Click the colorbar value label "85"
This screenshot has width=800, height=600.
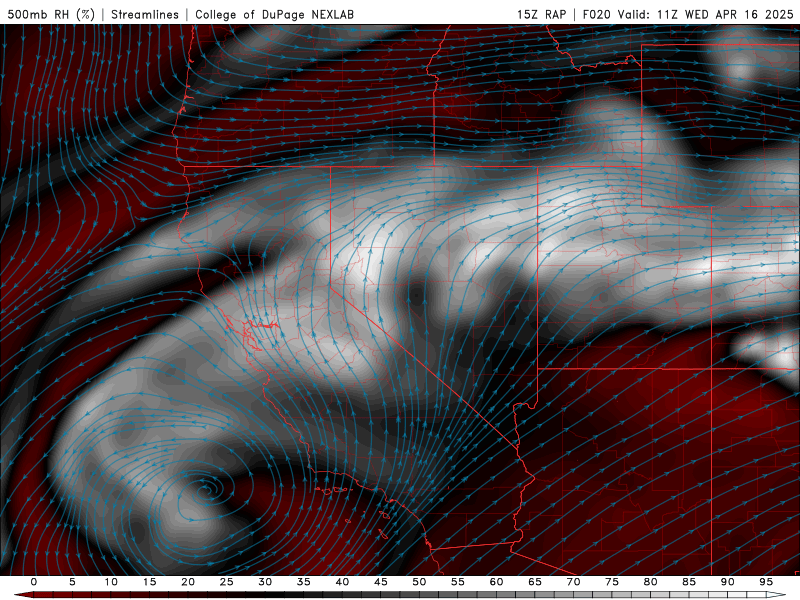coord(689,582)
